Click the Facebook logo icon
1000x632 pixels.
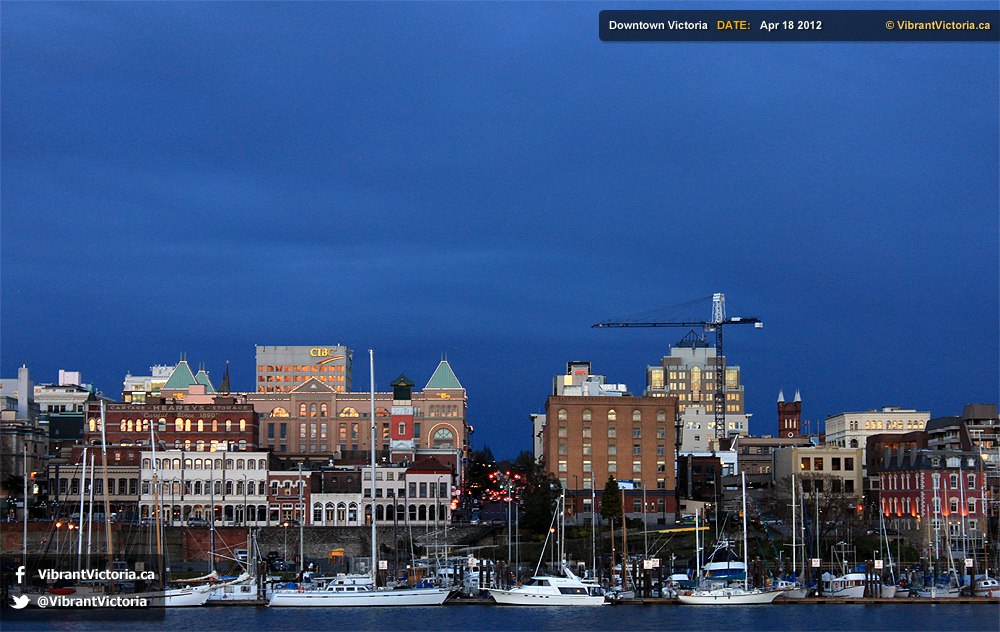click(20, 575)
